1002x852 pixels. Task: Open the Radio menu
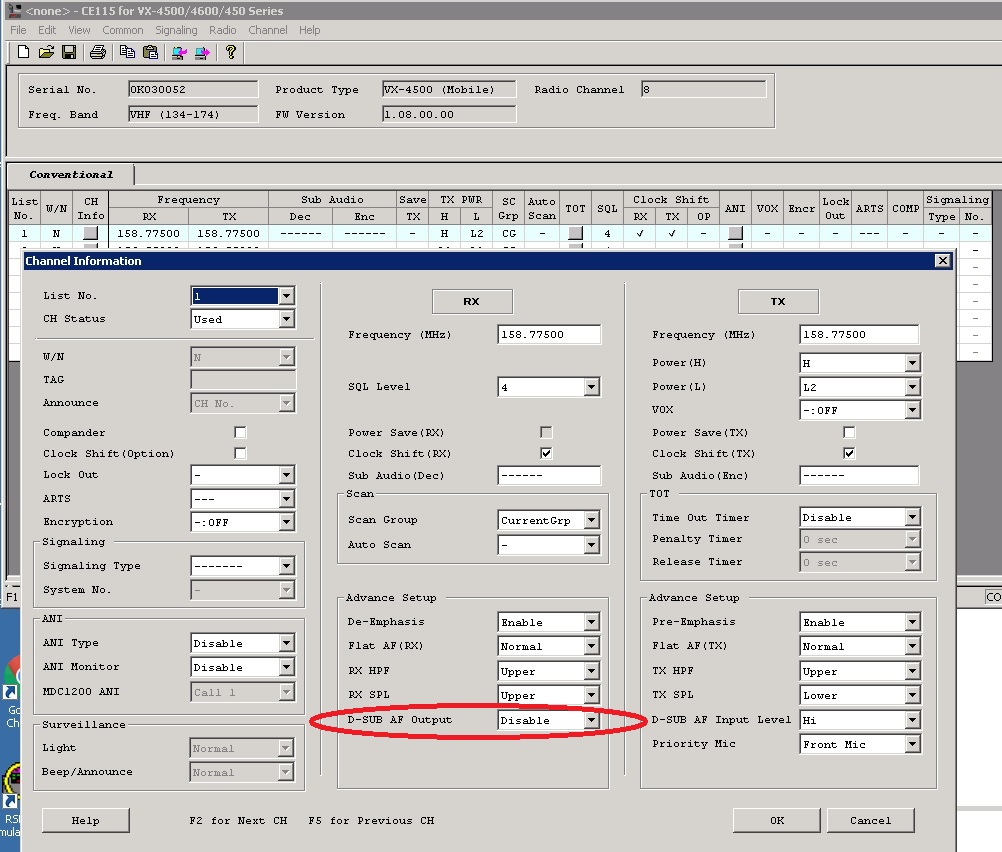click(222, 30)
